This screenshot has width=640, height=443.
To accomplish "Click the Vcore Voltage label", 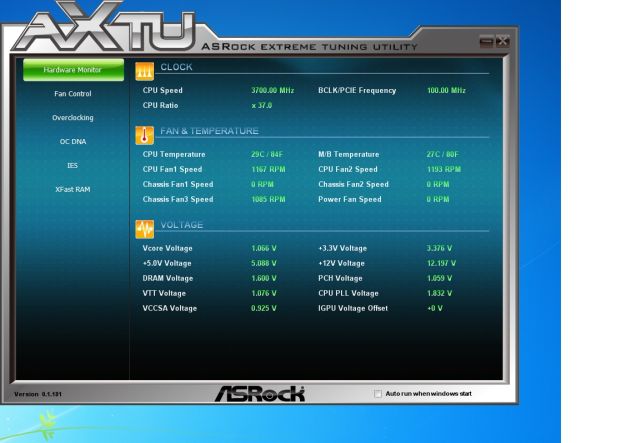I will 167,248.
